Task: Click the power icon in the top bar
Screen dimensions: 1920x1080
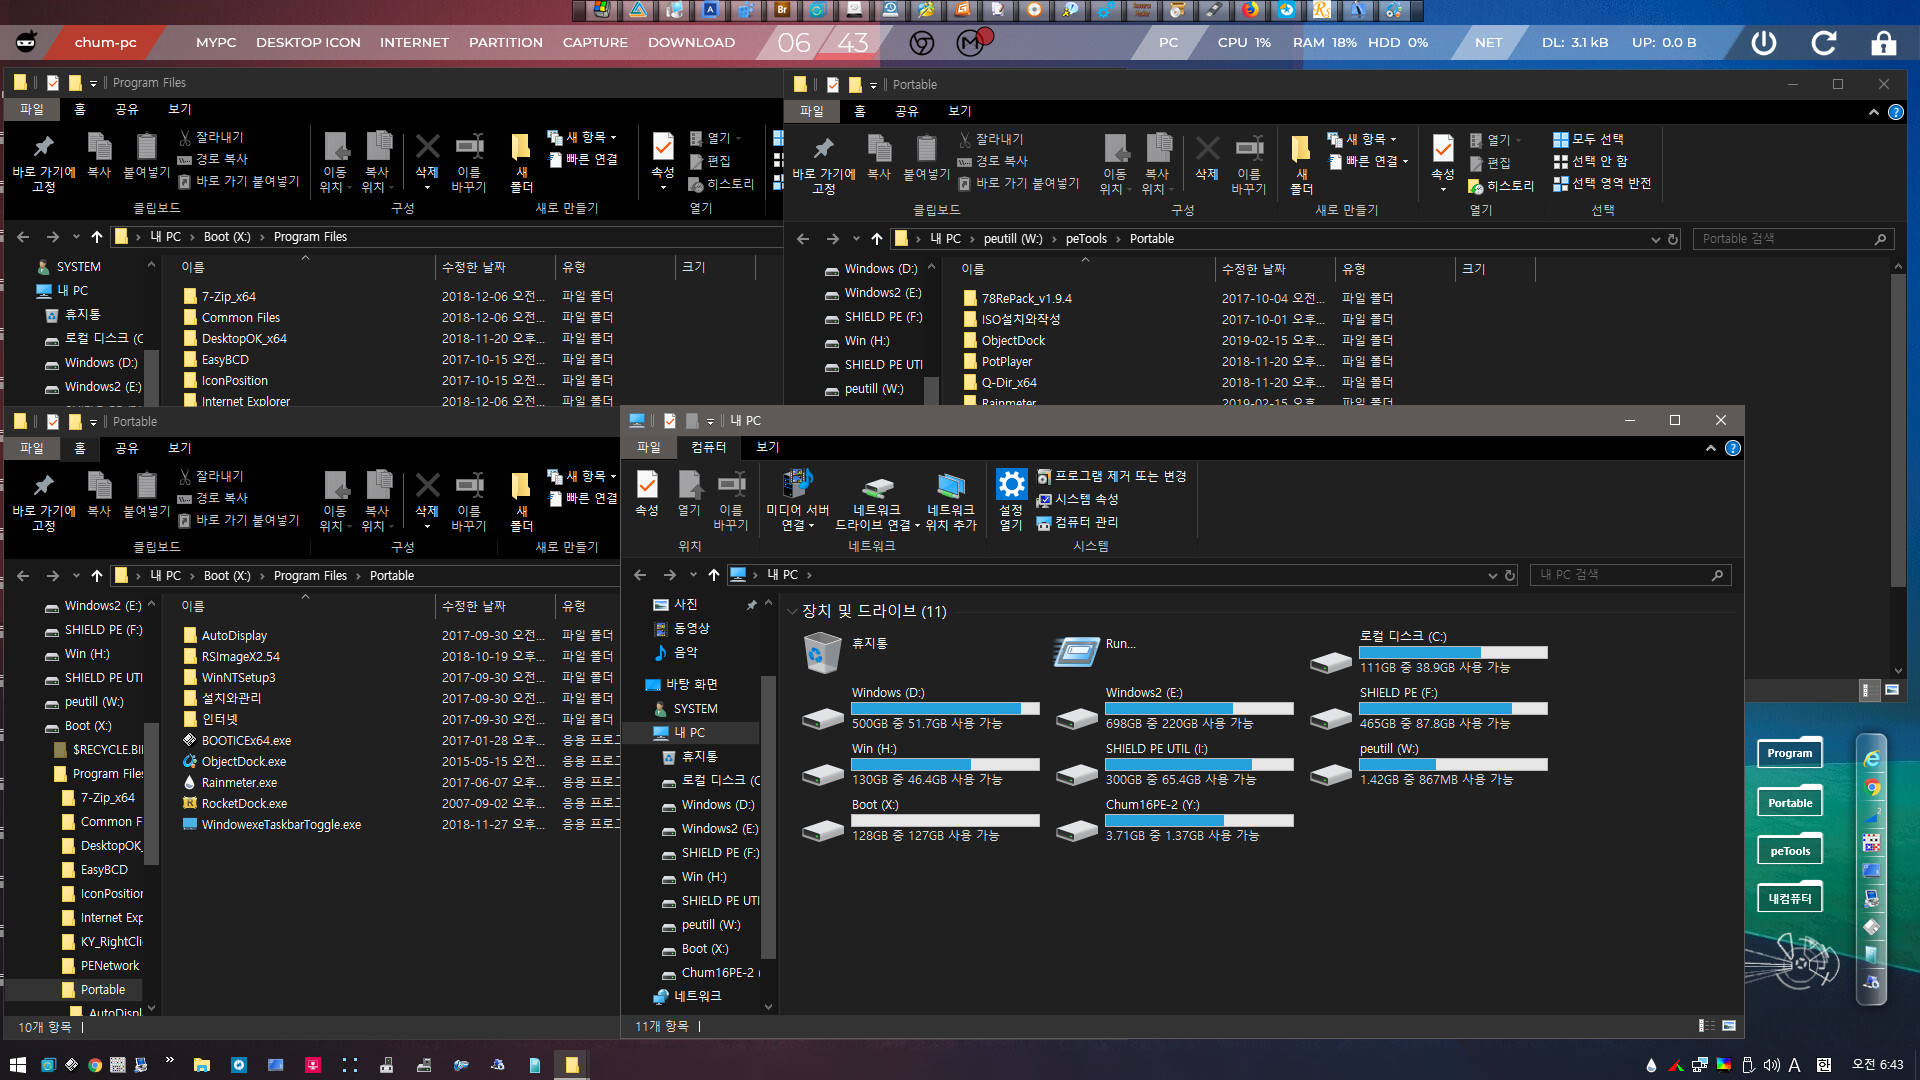Action: pos(1764,43)
